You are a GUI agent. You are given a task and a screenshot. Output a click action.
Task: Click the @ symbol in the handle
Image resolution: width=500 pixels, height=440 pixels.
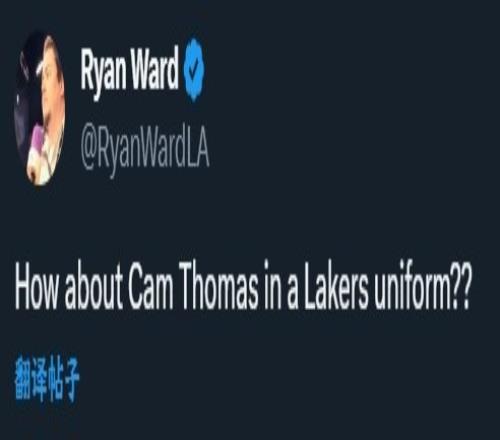pyautogui.click(x=88, y=151)
